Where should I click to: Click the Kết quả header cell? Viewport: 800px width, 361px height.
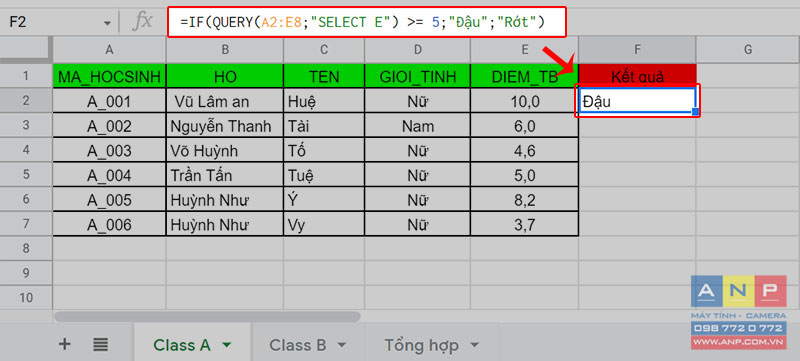637,76
